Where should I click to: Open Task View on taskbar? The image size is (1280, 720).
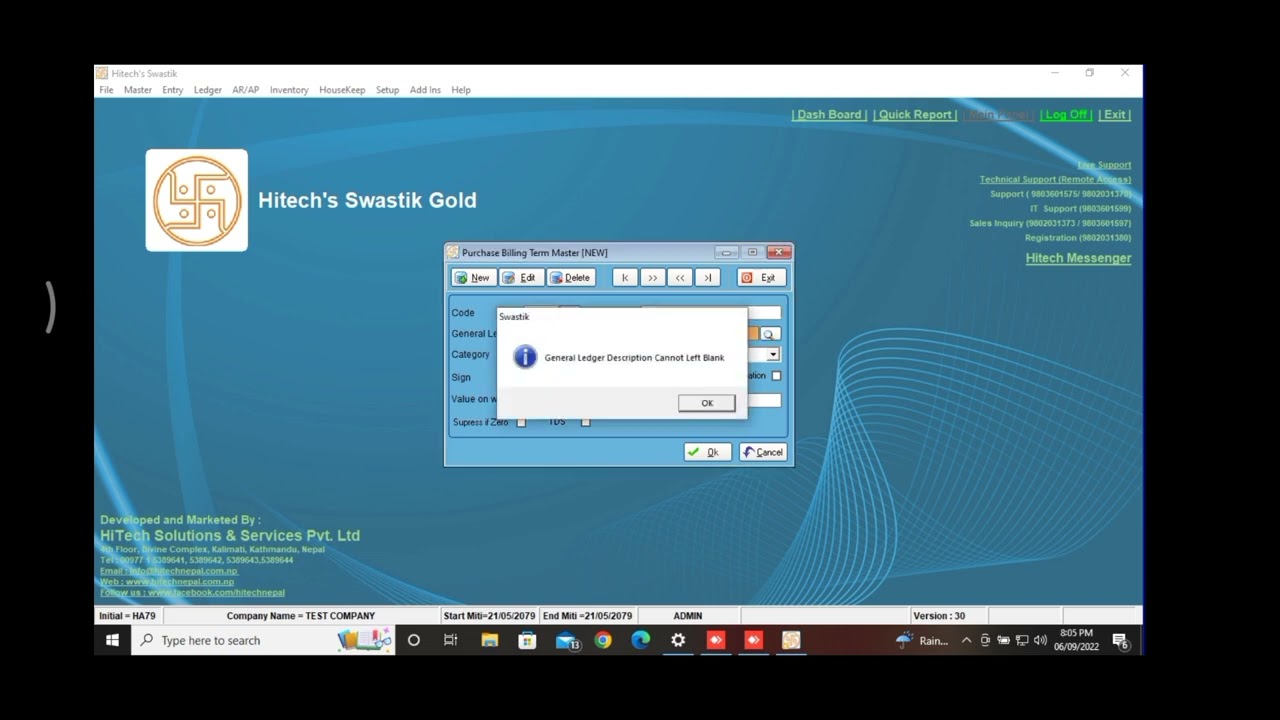pos(450,640)
